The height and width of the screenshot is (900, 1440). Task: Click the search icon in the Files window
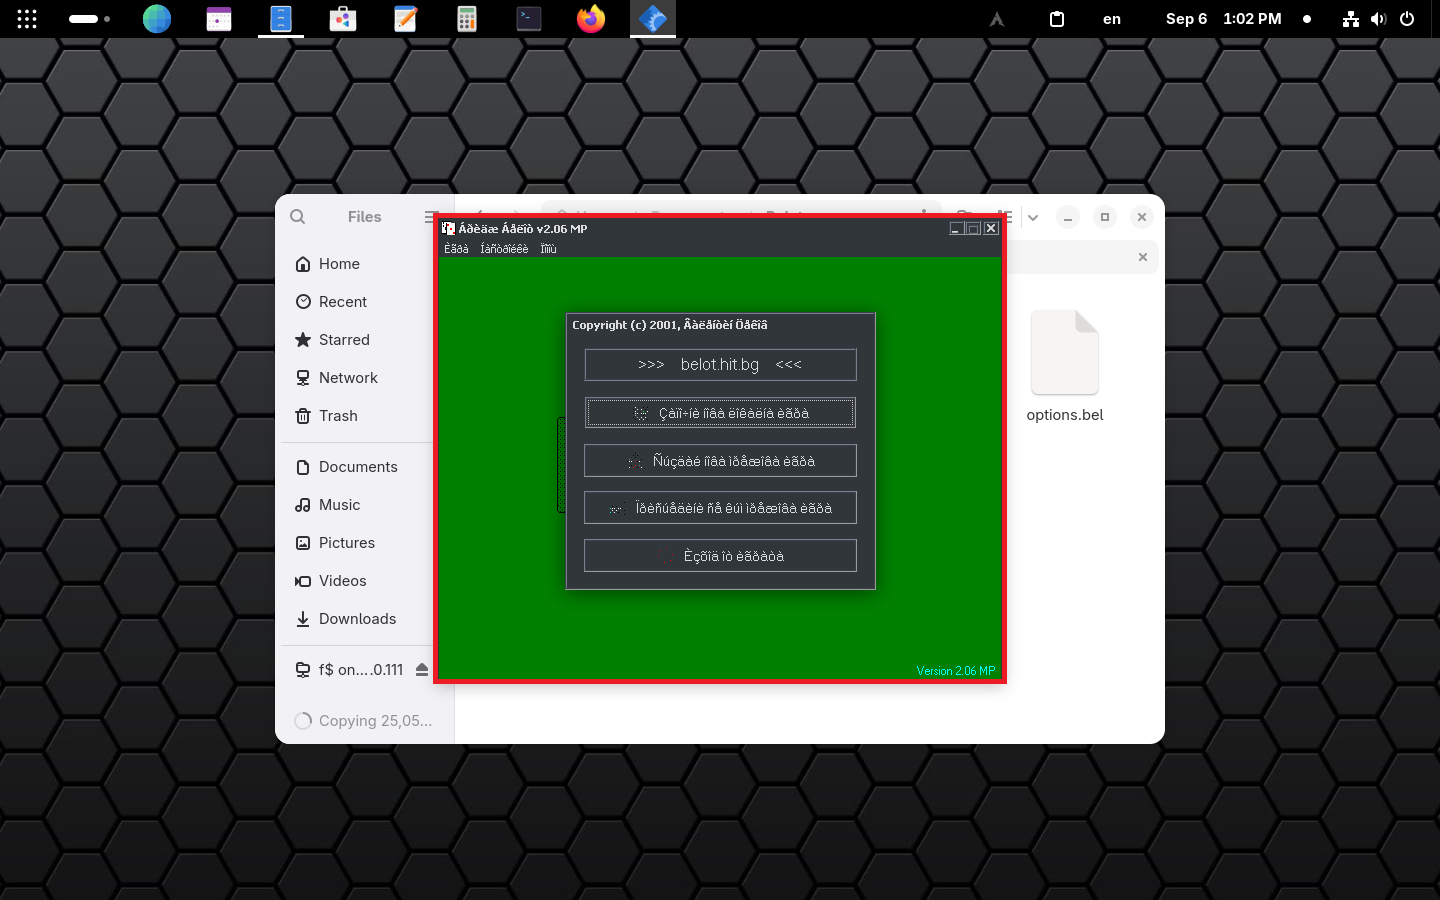(x=298, y=217)
